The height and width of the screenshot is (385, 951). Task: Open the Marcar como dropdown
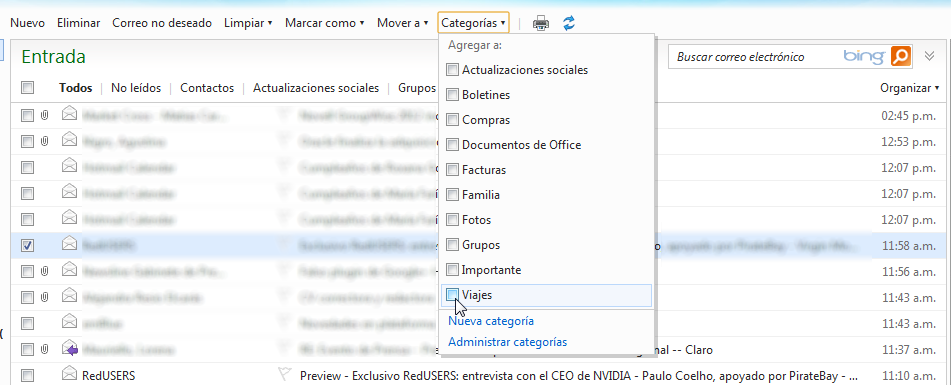(x=324, y=24)
